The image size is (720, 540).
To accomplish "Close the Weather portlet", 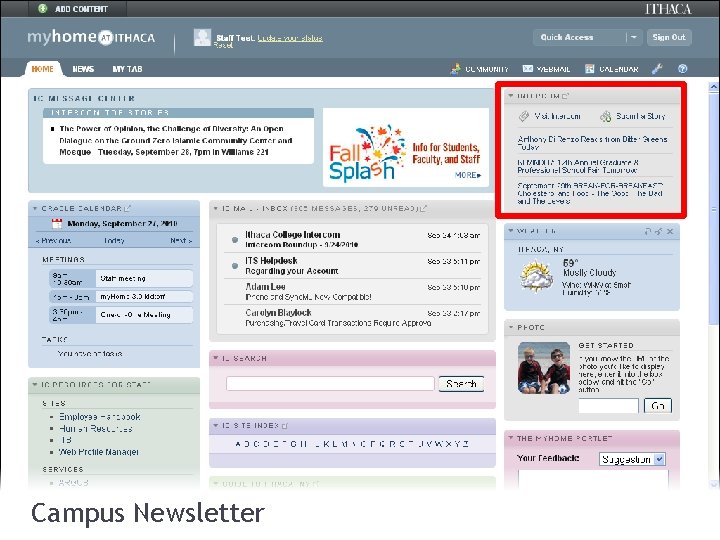I will 670,231.
